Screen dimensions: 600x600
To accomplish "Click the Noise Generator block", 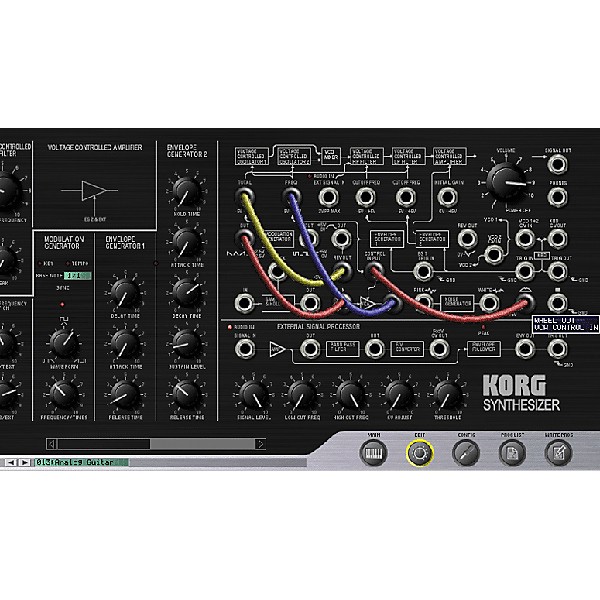I will click(x=457, y=303).
